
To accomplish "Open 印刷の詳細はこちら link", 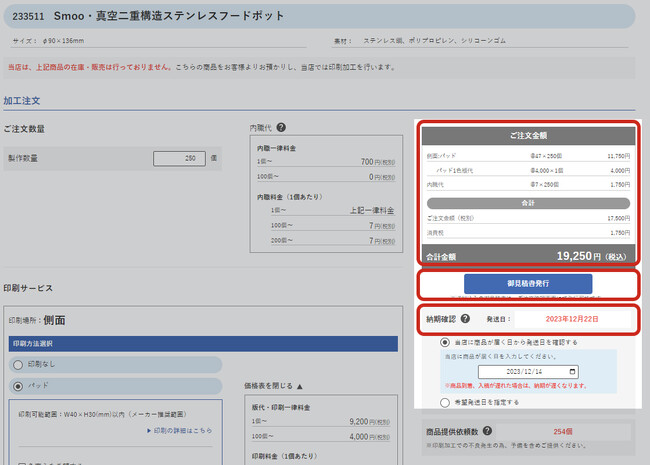I will click(x=178, y=430).
